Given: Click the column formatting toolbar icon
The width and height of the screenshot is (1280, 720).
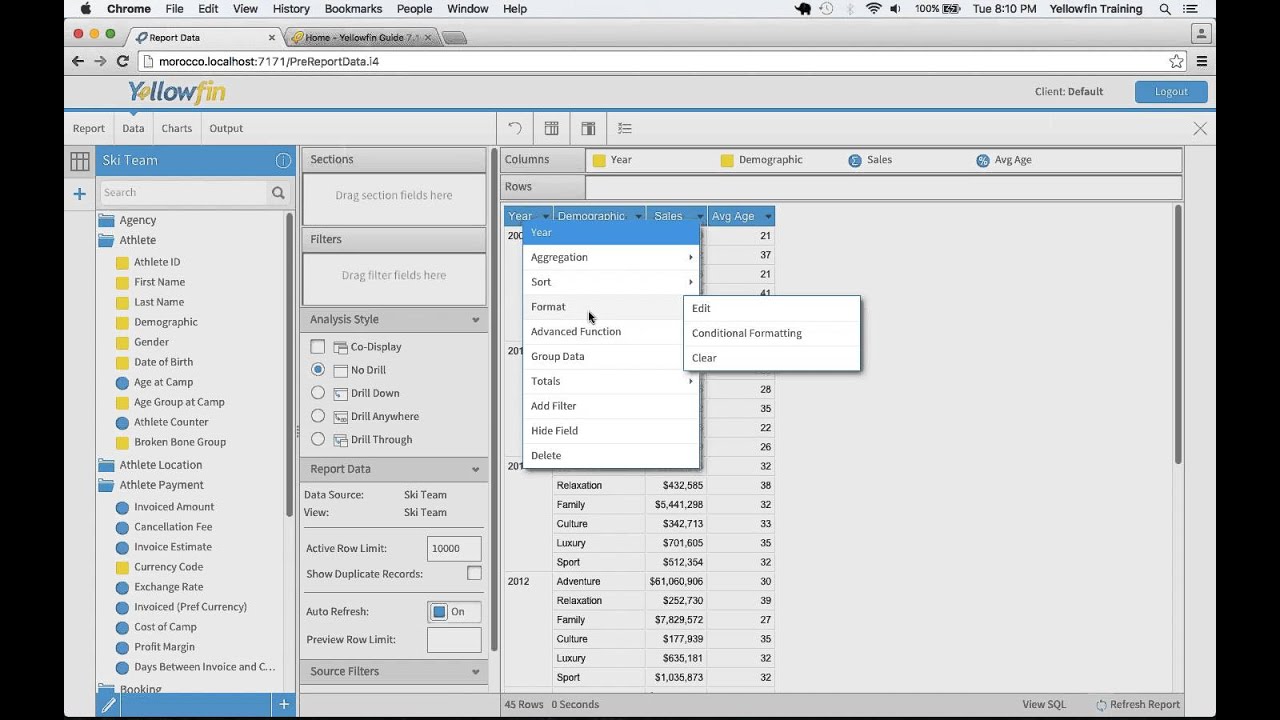Looking at the screenshot, I should (x=551, y=128).
